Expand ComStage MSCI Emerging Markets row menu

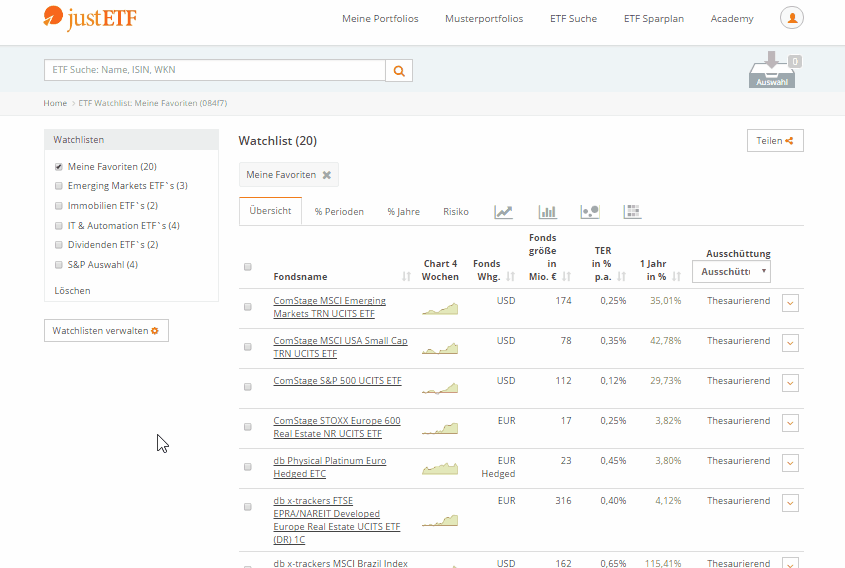tap(790, 303)
